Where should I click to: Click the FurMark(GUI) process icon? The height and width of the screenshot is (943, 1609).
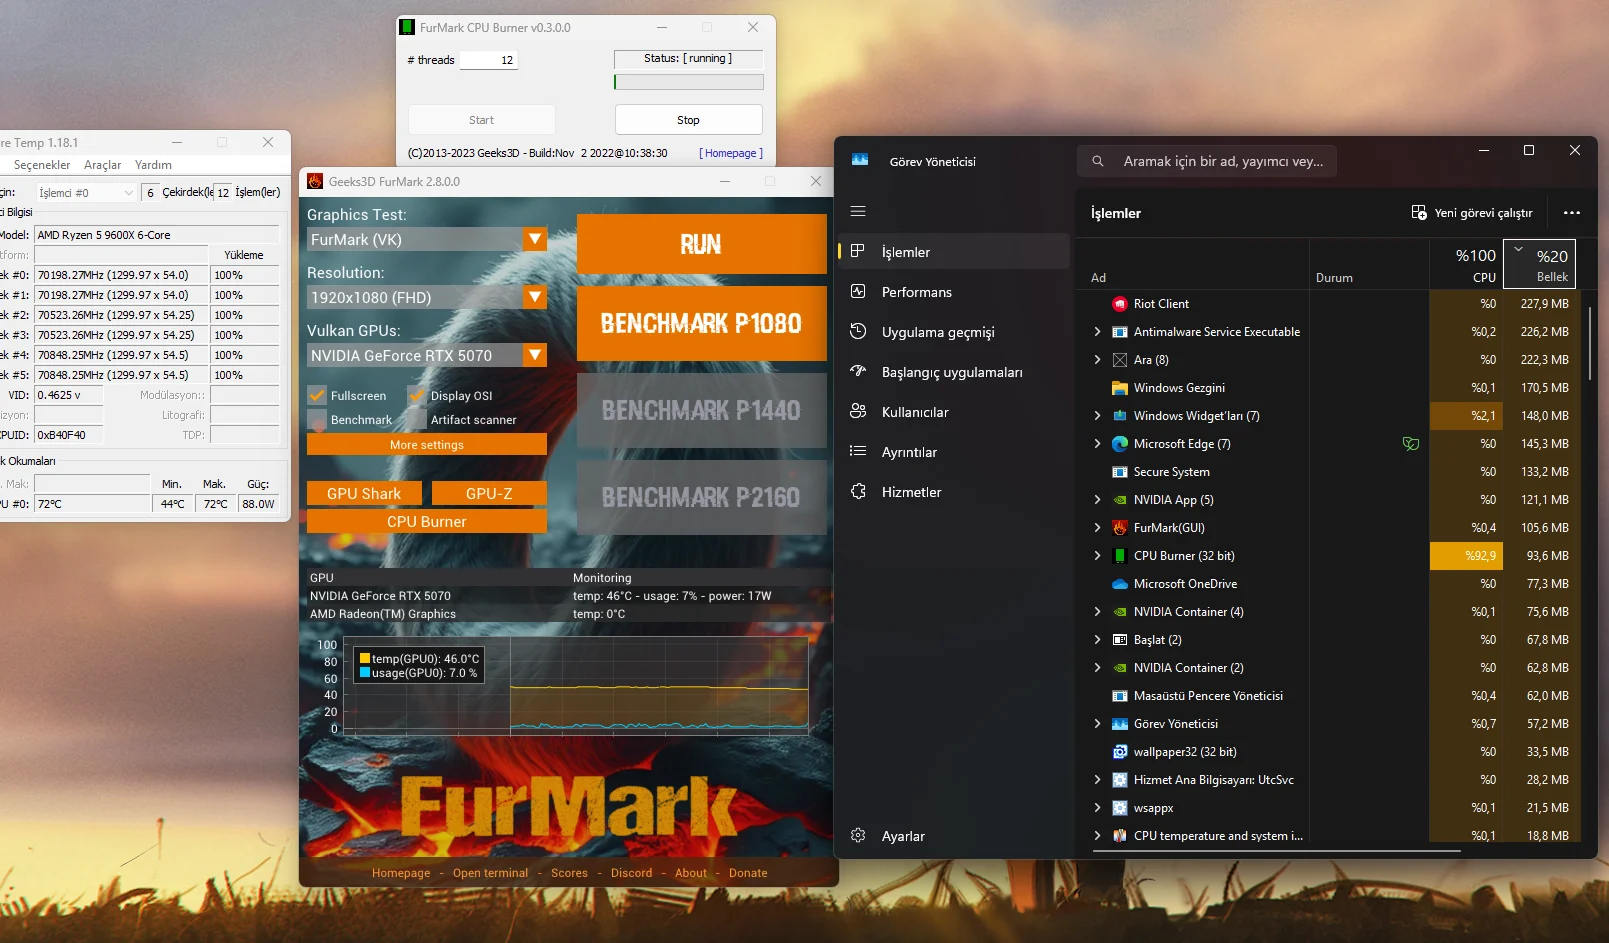point(1120,527)
